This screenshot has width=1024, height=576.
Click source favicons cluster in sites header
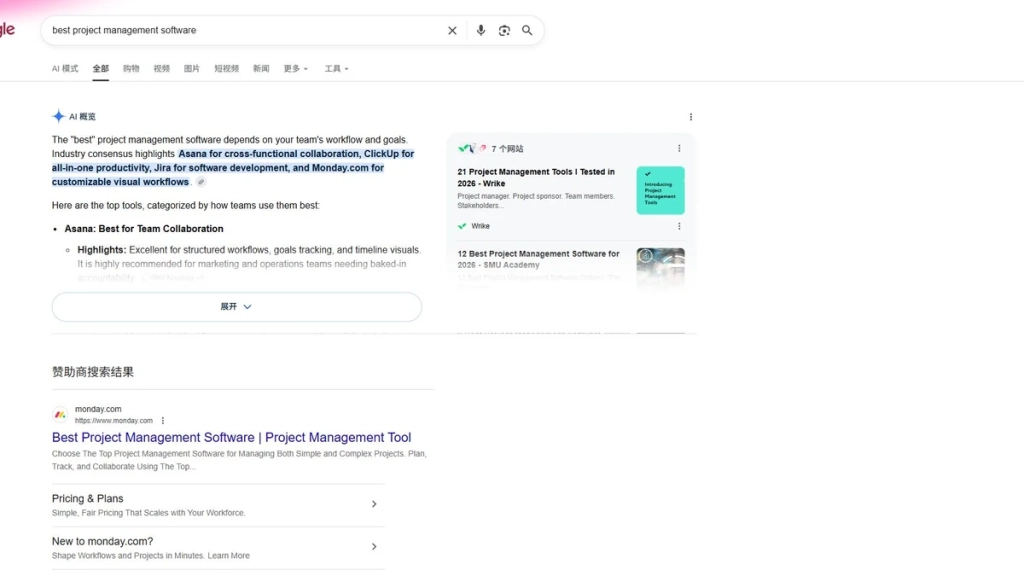tap(472, 148)
